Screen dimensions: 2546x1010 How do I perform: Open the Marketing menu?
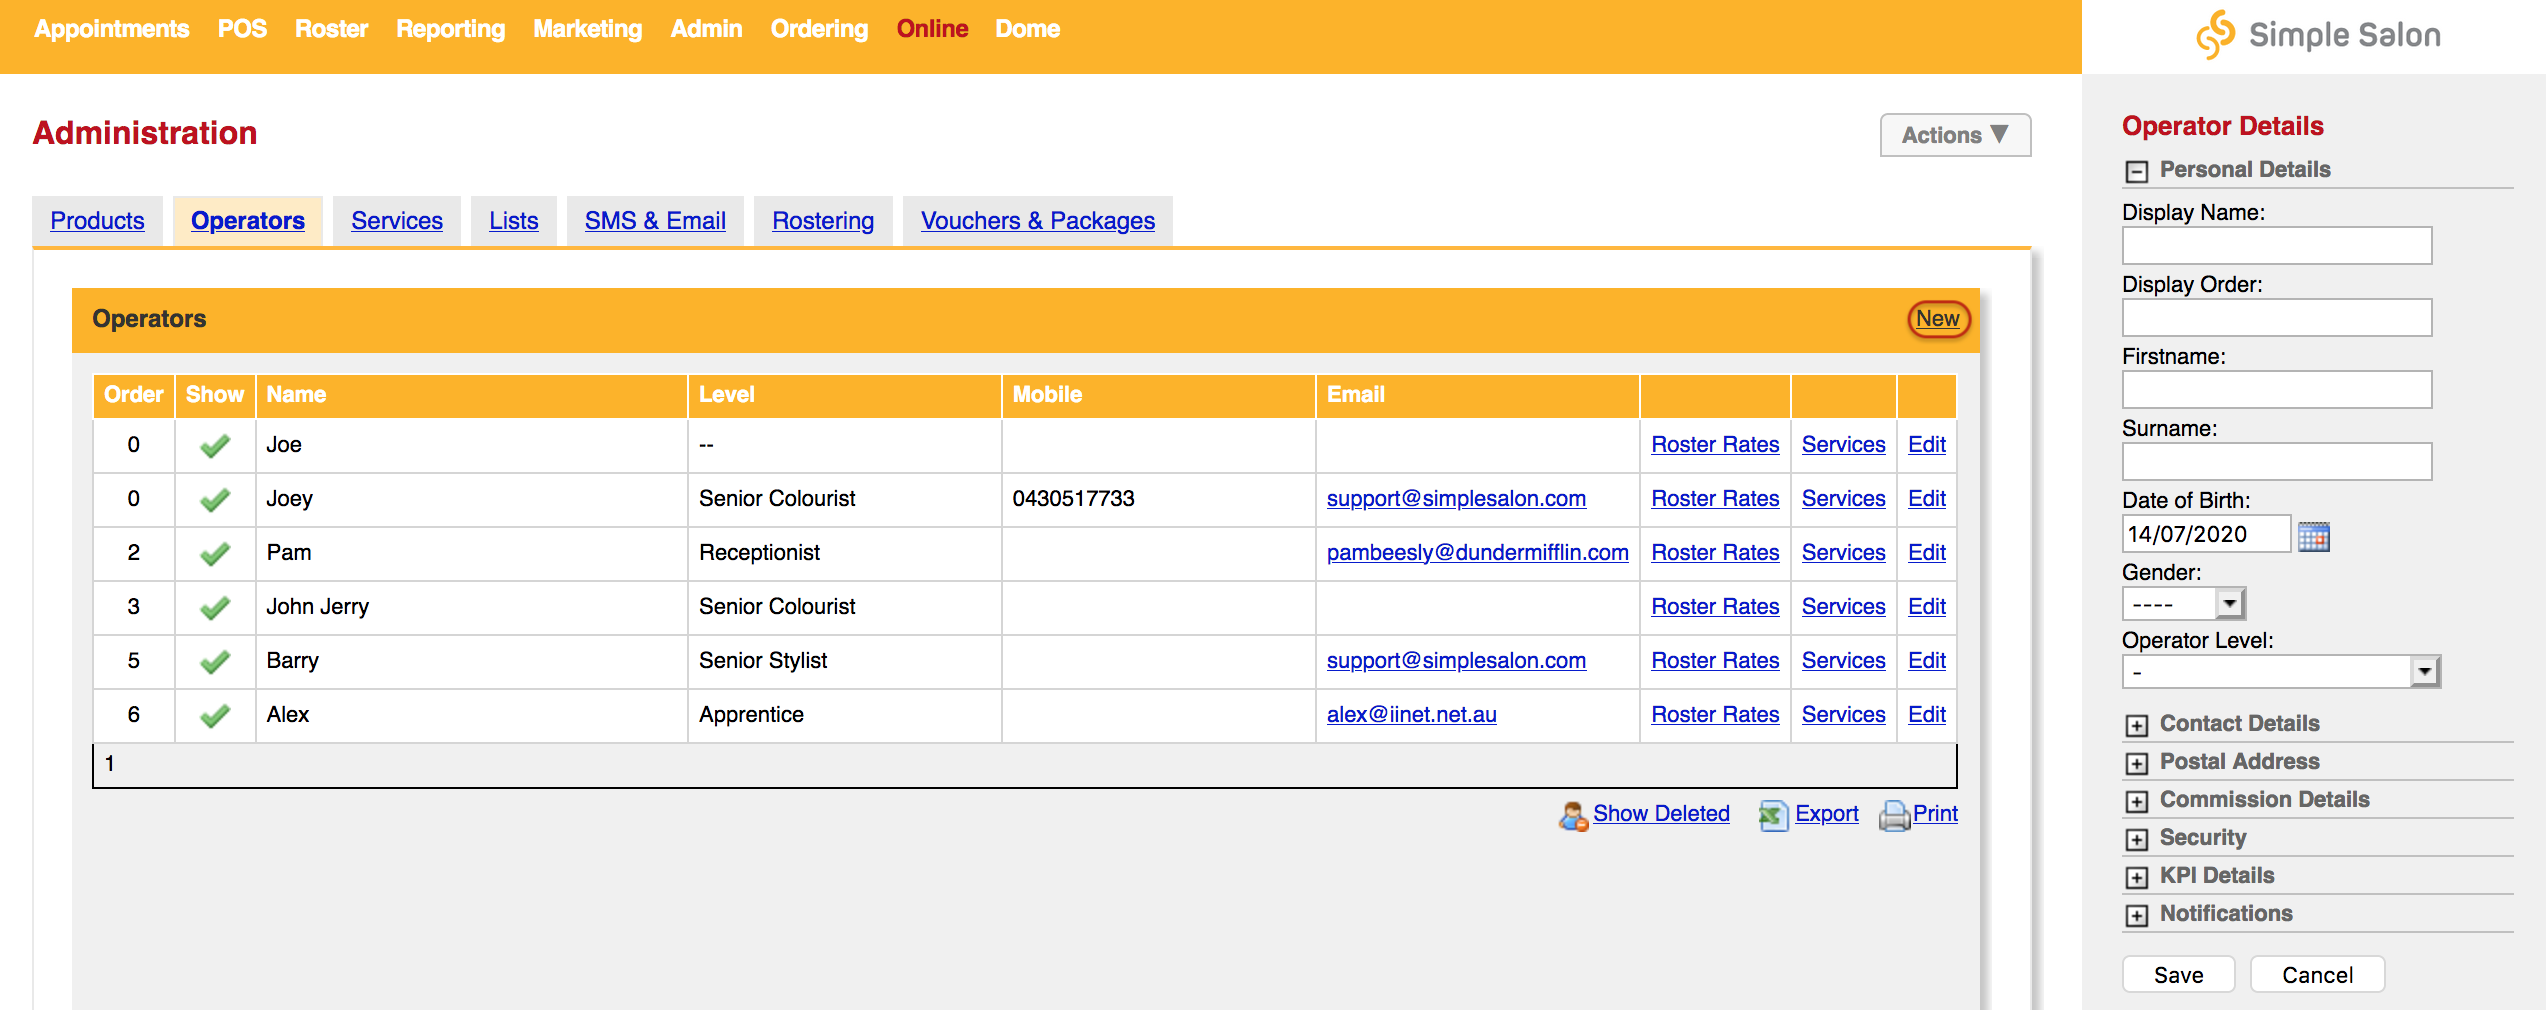[x=587, y=28]
